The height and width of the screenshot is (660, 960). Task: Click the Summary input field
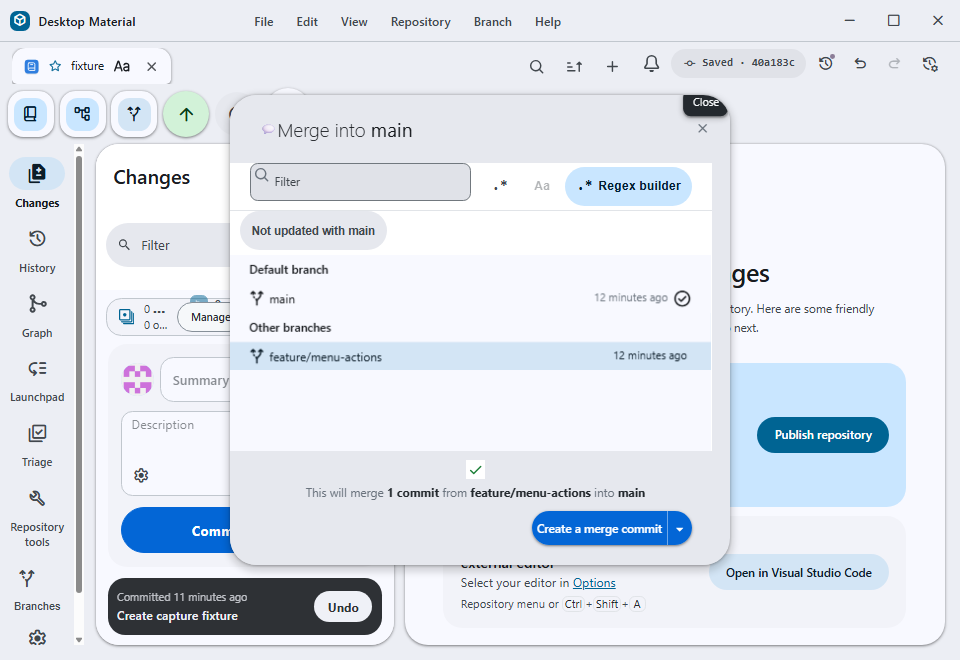tap(197, 380)
